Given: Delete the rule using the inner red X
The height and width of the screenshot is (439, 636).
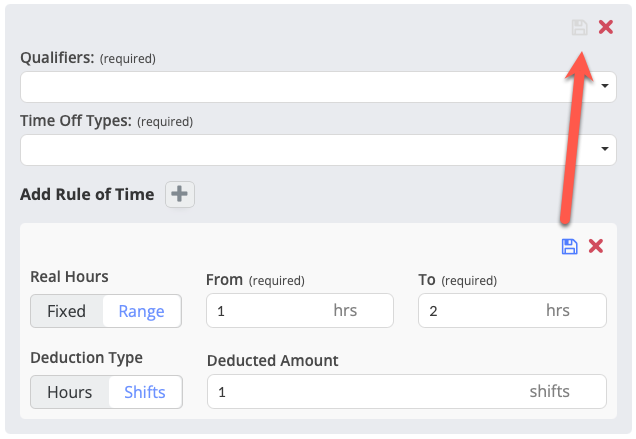Looking at the screenshot, I should coord(596,246).
